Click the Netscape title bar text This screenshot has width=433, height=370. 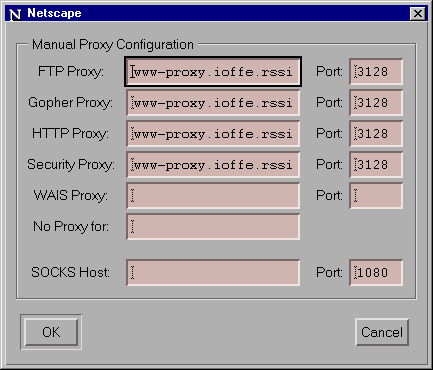click(54, 13)
